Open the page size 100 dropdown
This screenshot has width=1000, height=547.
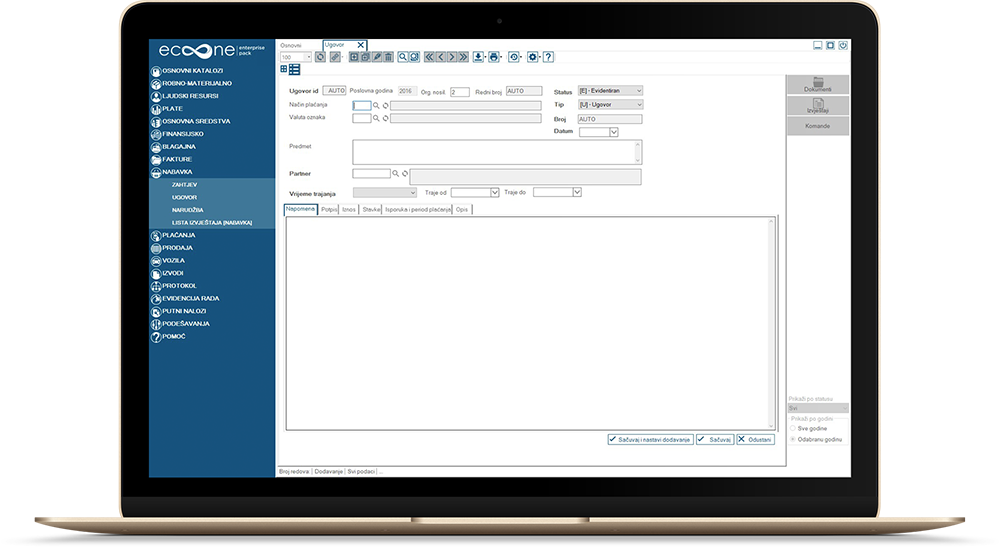click(308, 57)
